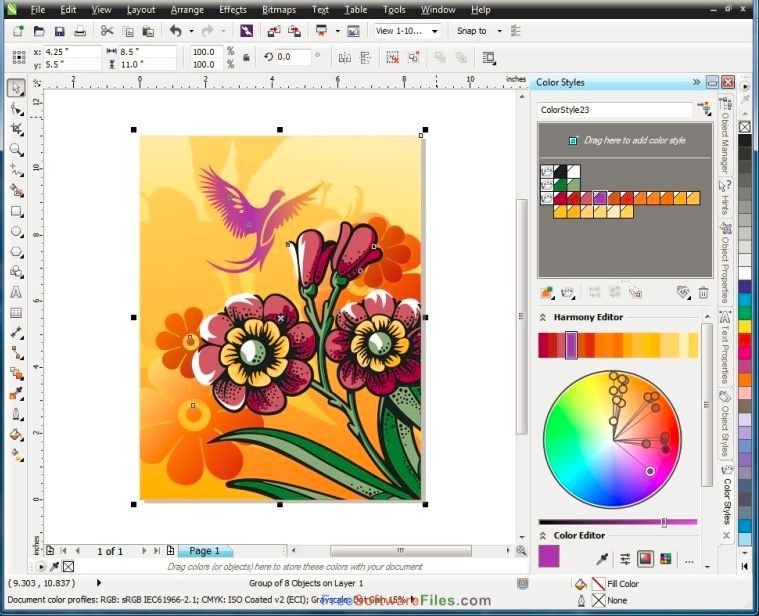The height and width of the screenshot is (616, 759).
Task: Click the delete trash icon in Color Styles
Action: (x=703, y=292)
